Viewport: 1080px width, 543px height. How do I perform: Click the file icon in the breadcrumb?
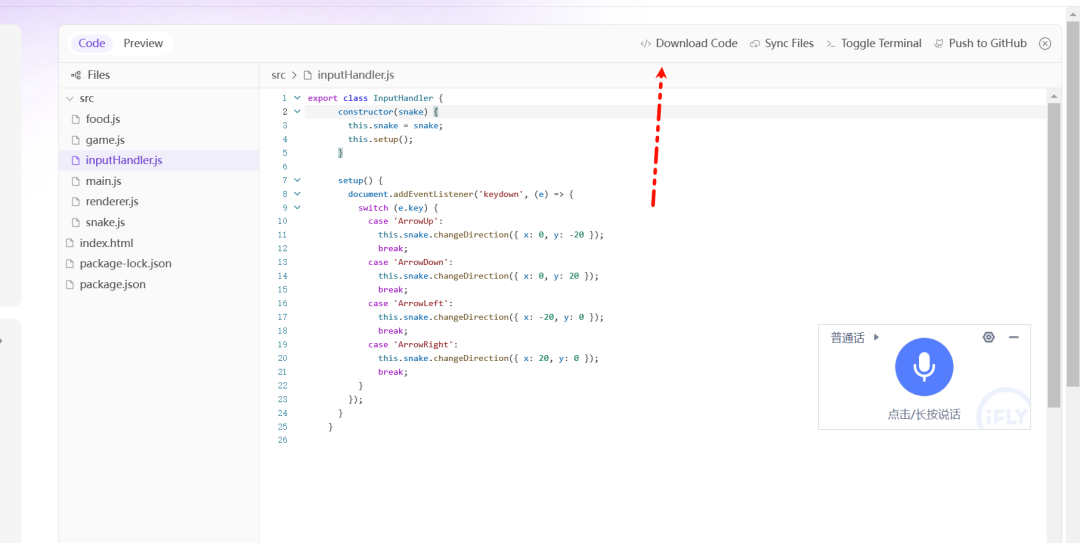click(x=308, y=75)
